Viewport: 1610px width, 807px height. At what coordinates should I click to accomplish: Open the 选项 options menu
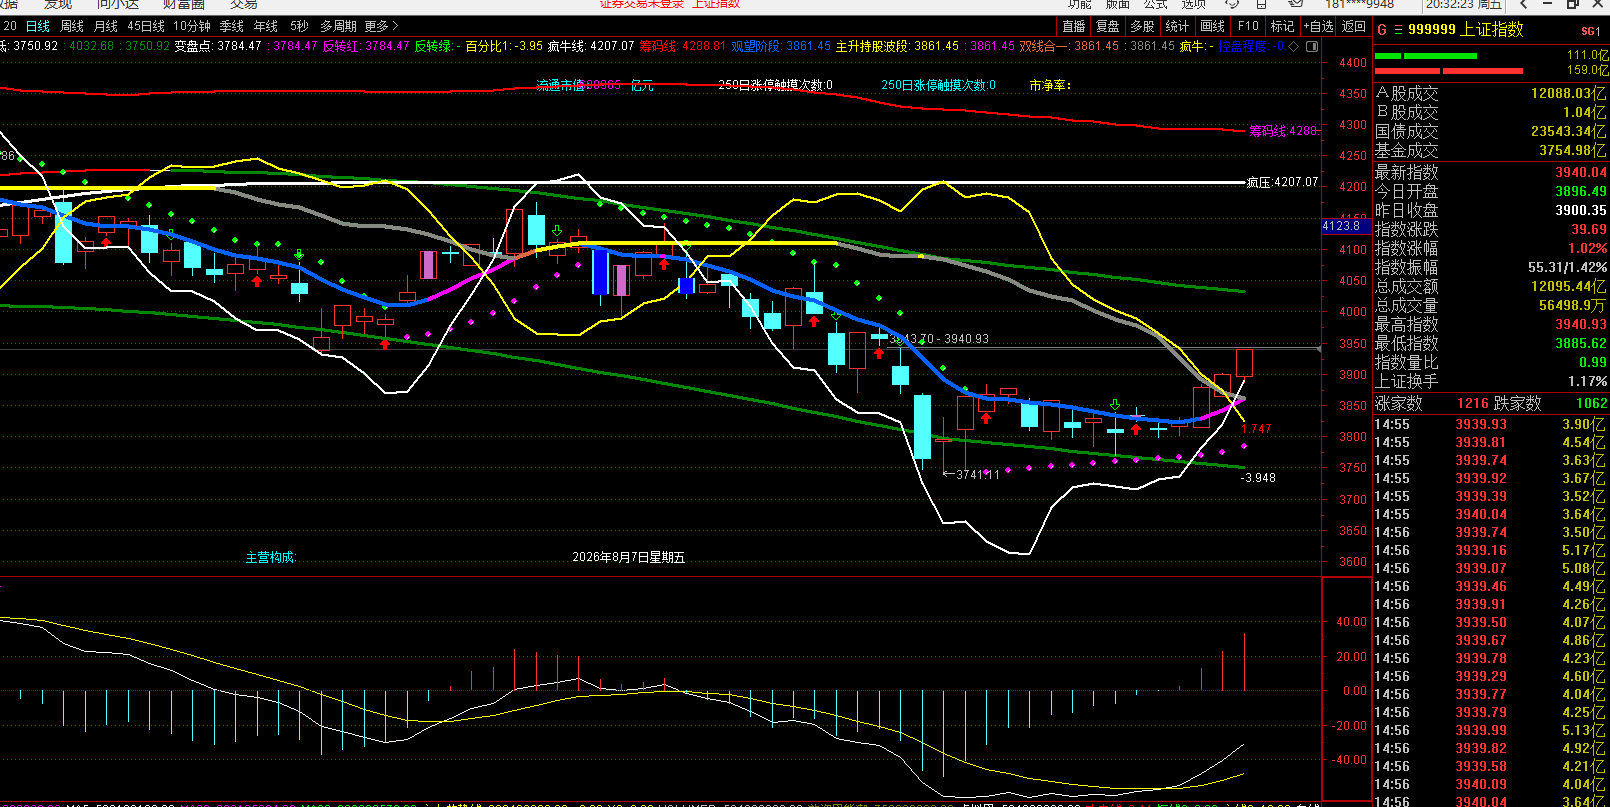click(x=1194, y=5)
